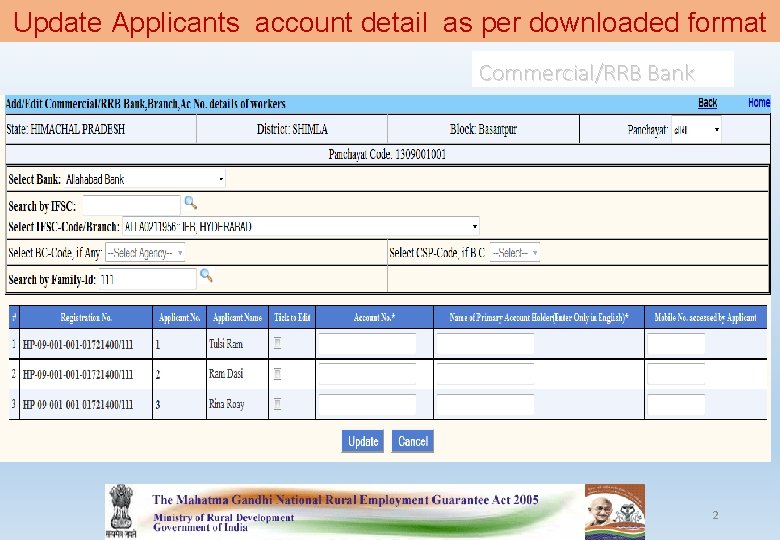Click Primary Account Holder name field for Rina Rosy
Screen dimensions: 780x540
[485, 404]
